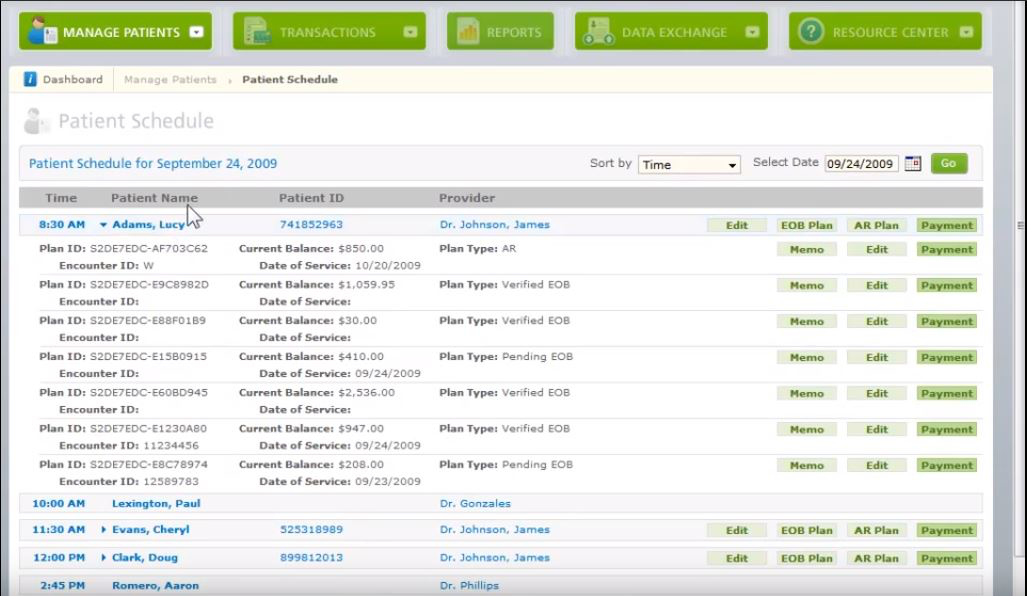Screen dimensions: 1027x596
Task: Click the Manage Patients person icon
Action: (42, 30)
